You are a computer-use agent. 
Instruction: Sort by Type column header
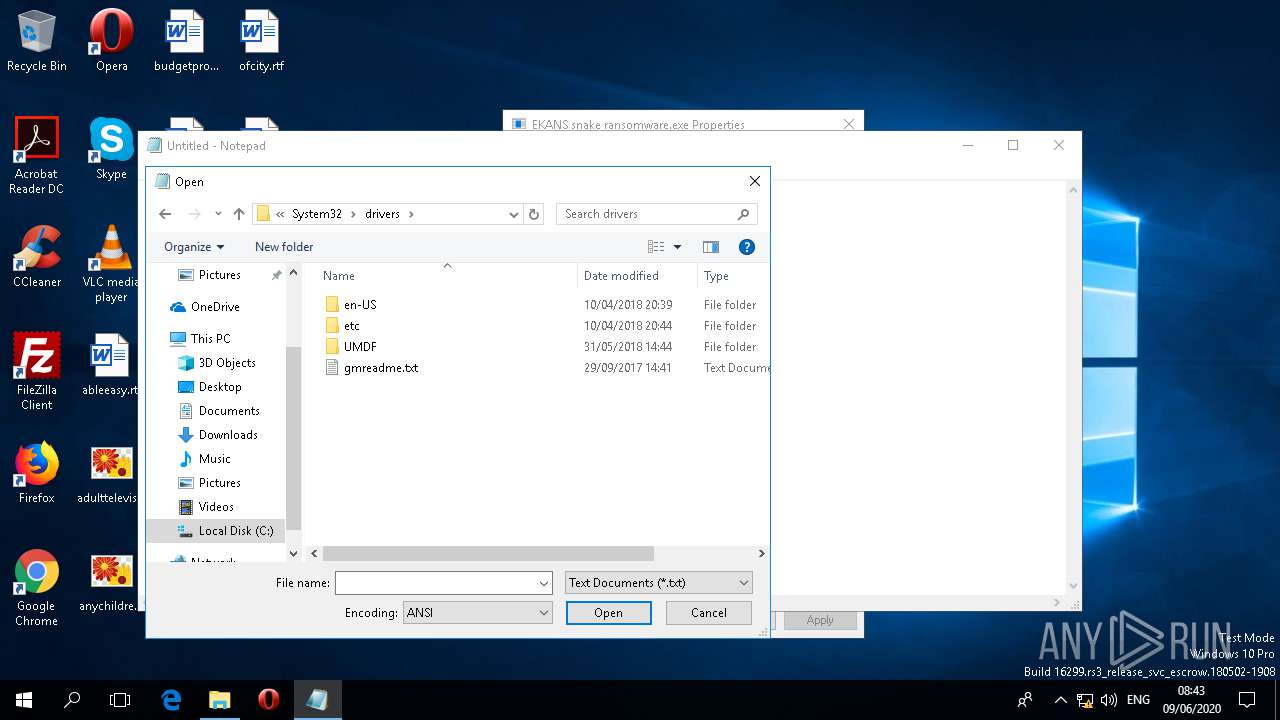(716, 276)
